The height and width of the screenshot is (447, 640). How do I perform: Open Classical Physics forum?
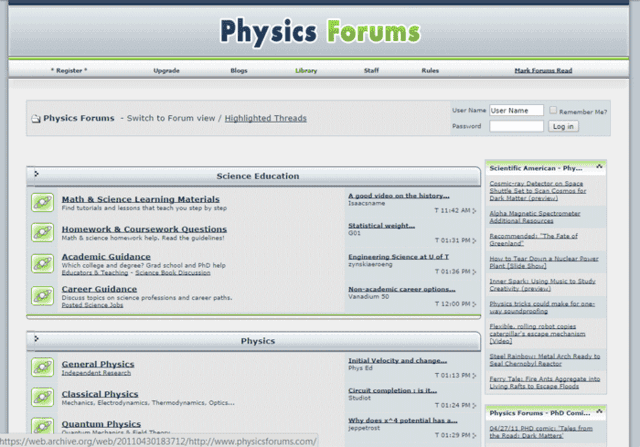(x=100, y=394)
